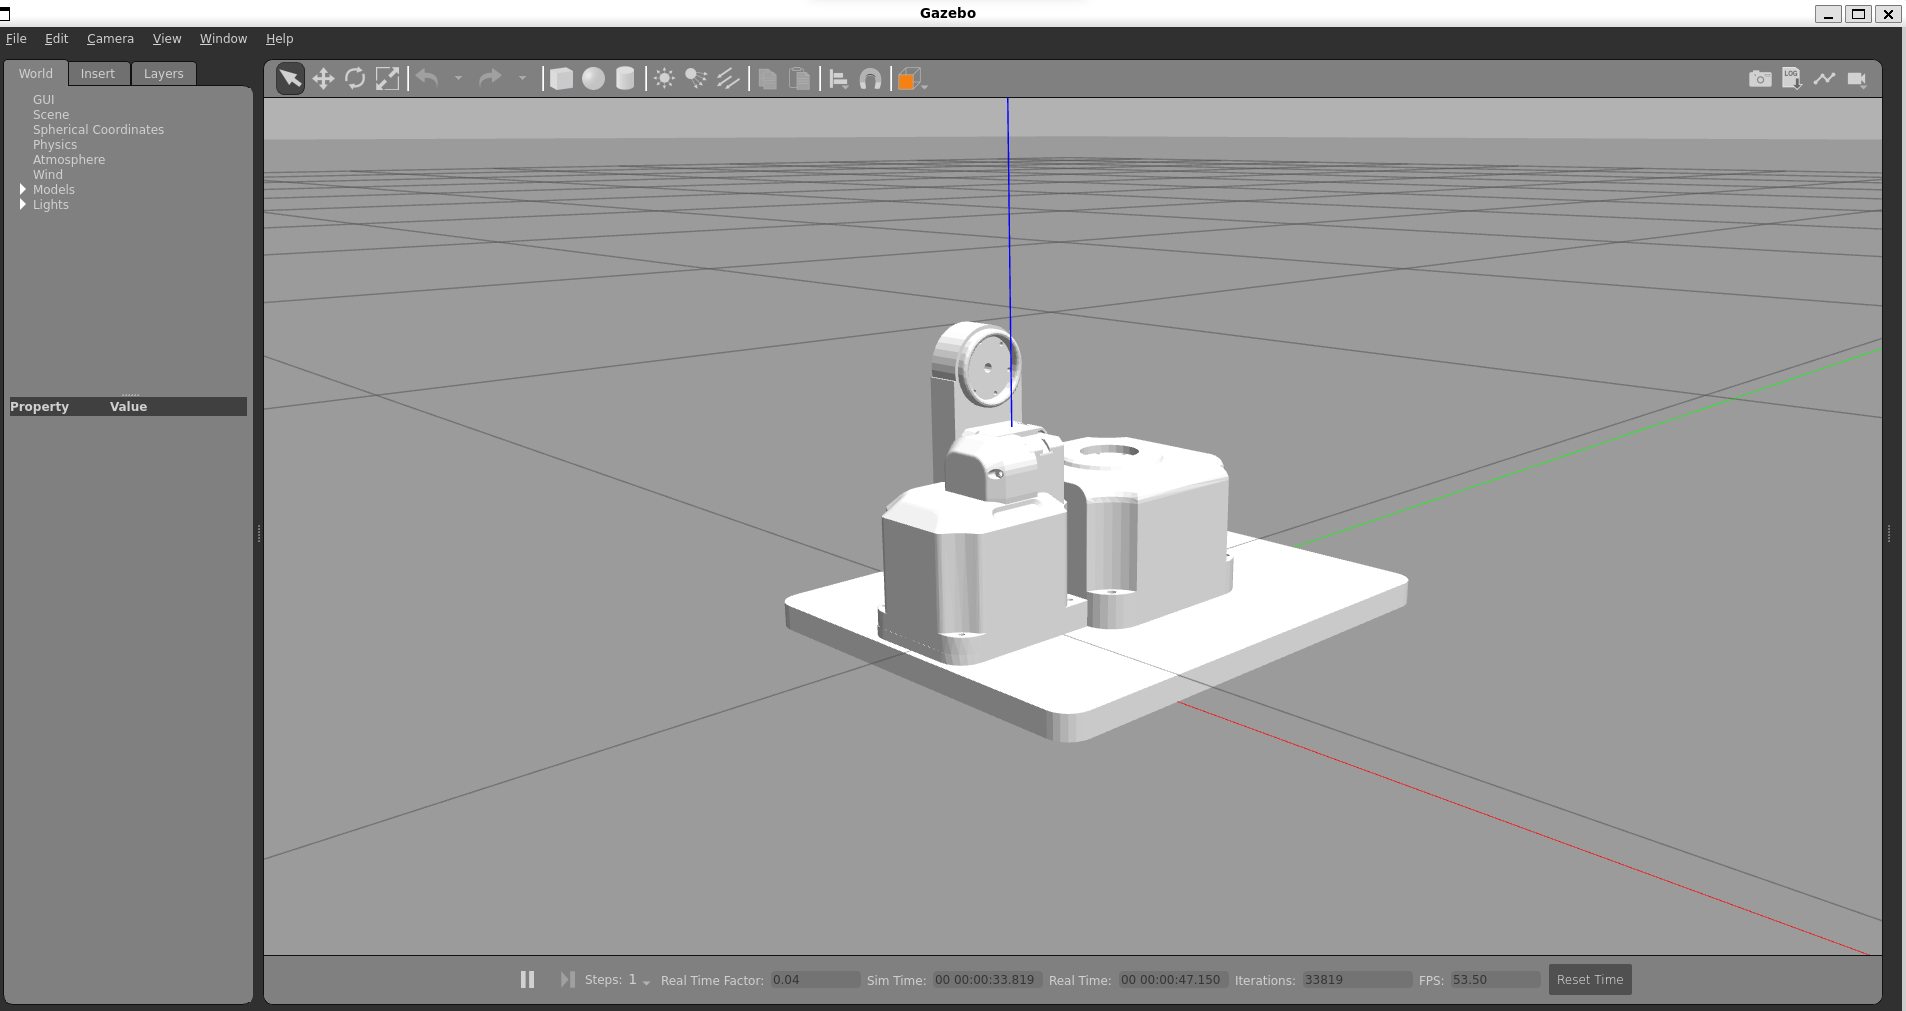Open the Window menu
Screen dimensions: 1906x1011
pos(223,39)
